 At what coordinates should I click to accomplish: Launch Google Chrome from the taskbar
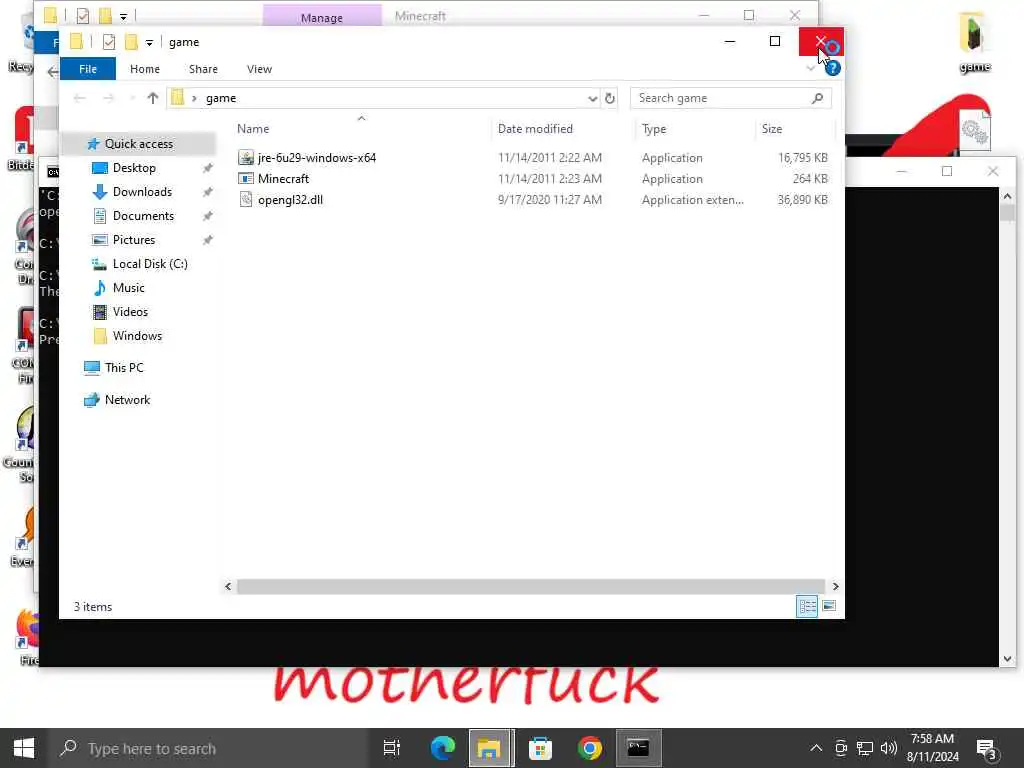(590, 748)
